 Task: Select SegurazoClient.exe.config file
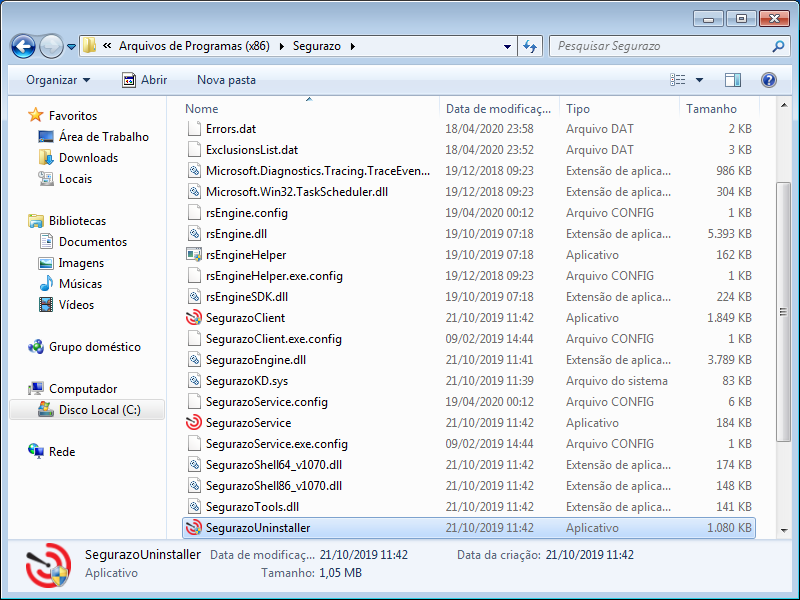pos(274,339)
